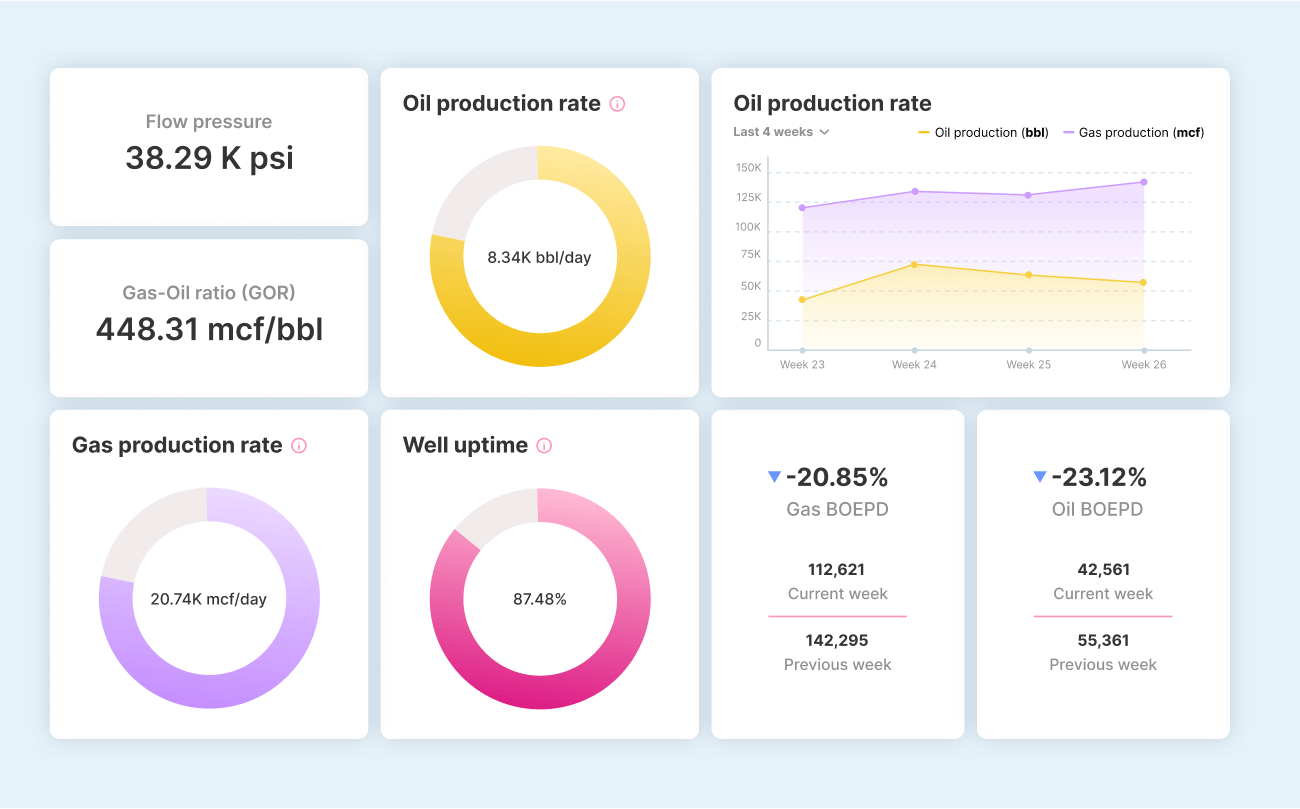1300x809 pixels.
Task: Click the Flow pressure metric card
Action: click(208, 146)
